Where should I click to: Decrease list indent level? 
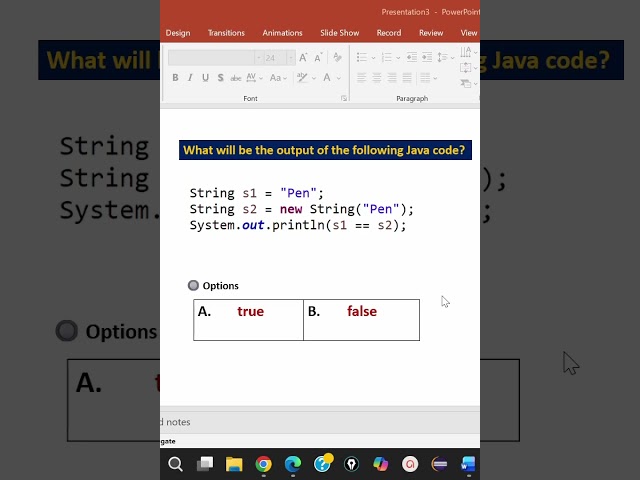click(x=411, y=57)
